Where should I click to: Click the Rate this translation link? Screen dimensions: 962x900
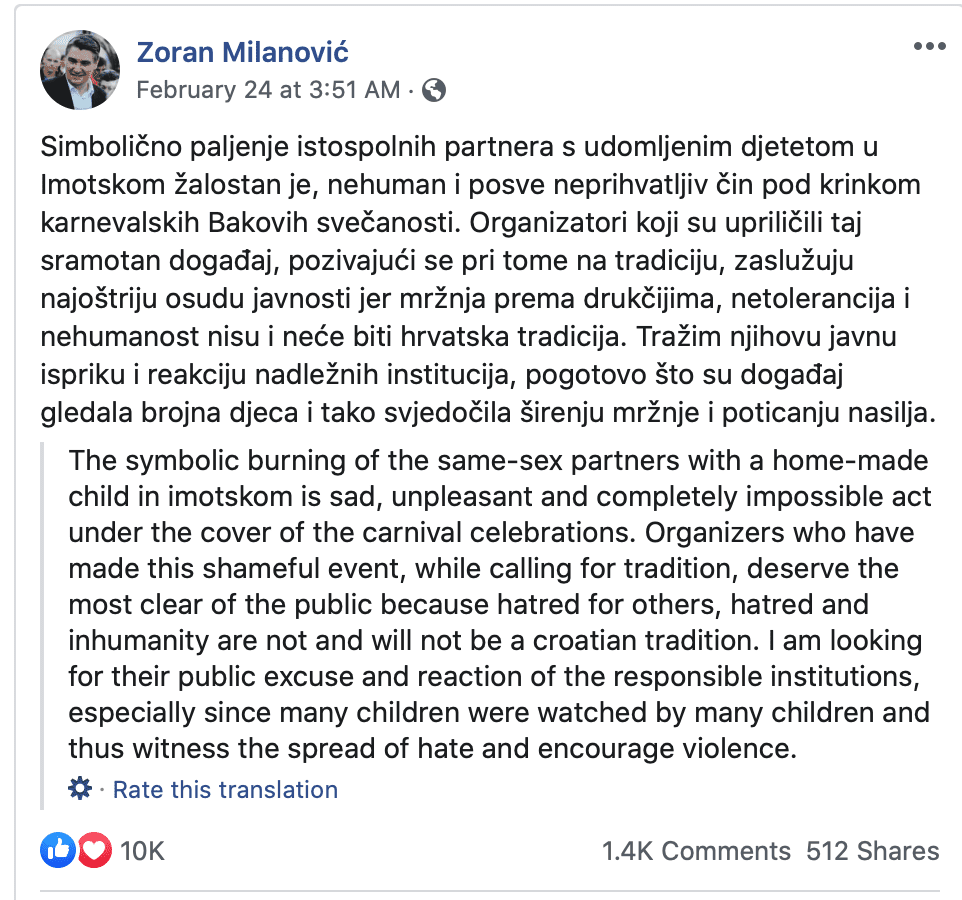pyautogui.click(x=225, y=789)
